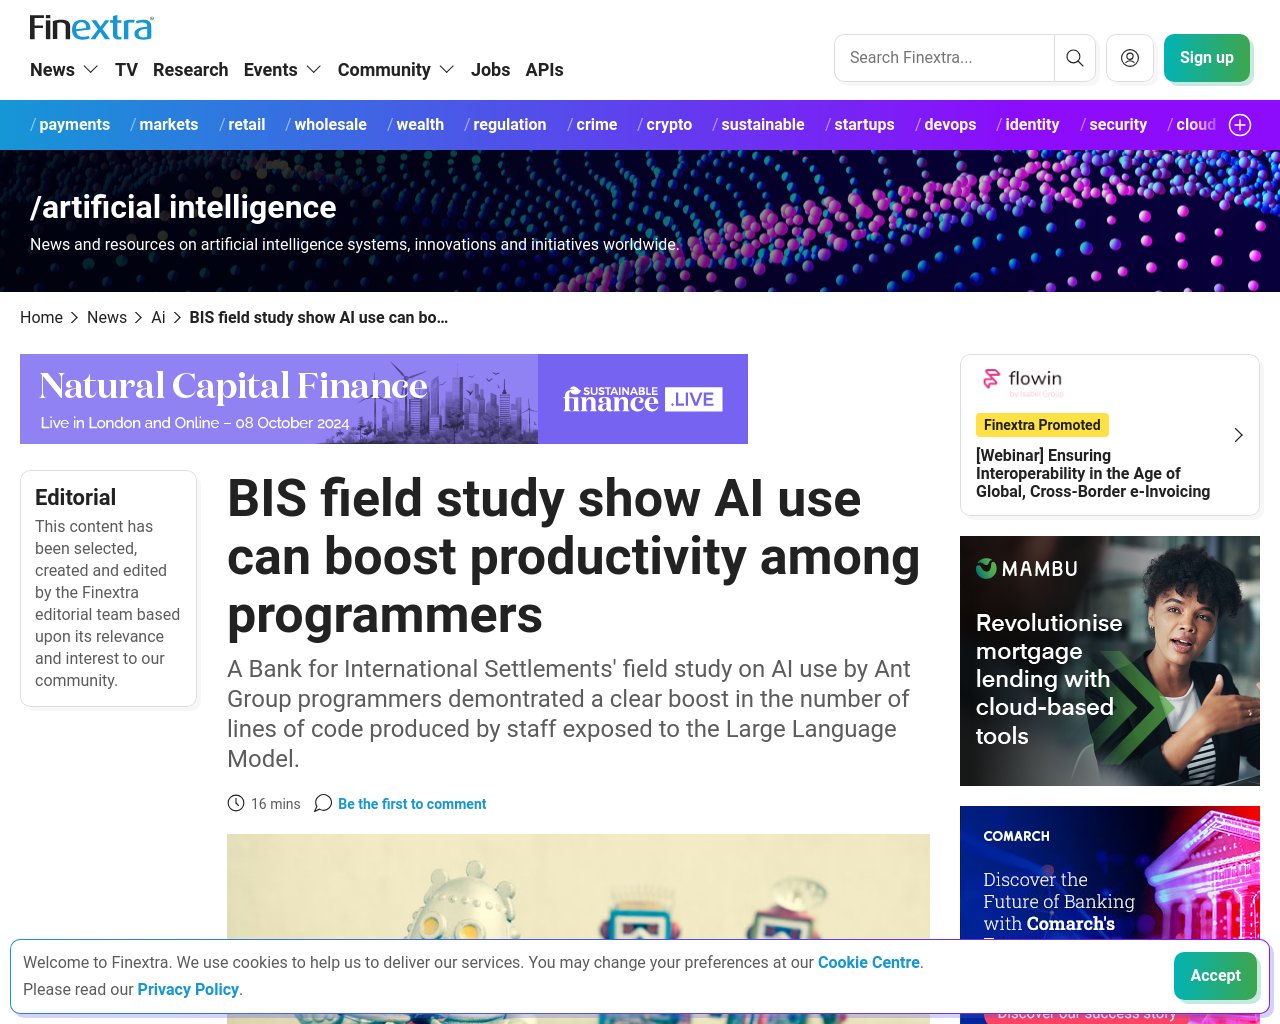Viewport: 1280px width, 1024px height.
Task: Open the Jobs menu item
Action: point(490,70)
